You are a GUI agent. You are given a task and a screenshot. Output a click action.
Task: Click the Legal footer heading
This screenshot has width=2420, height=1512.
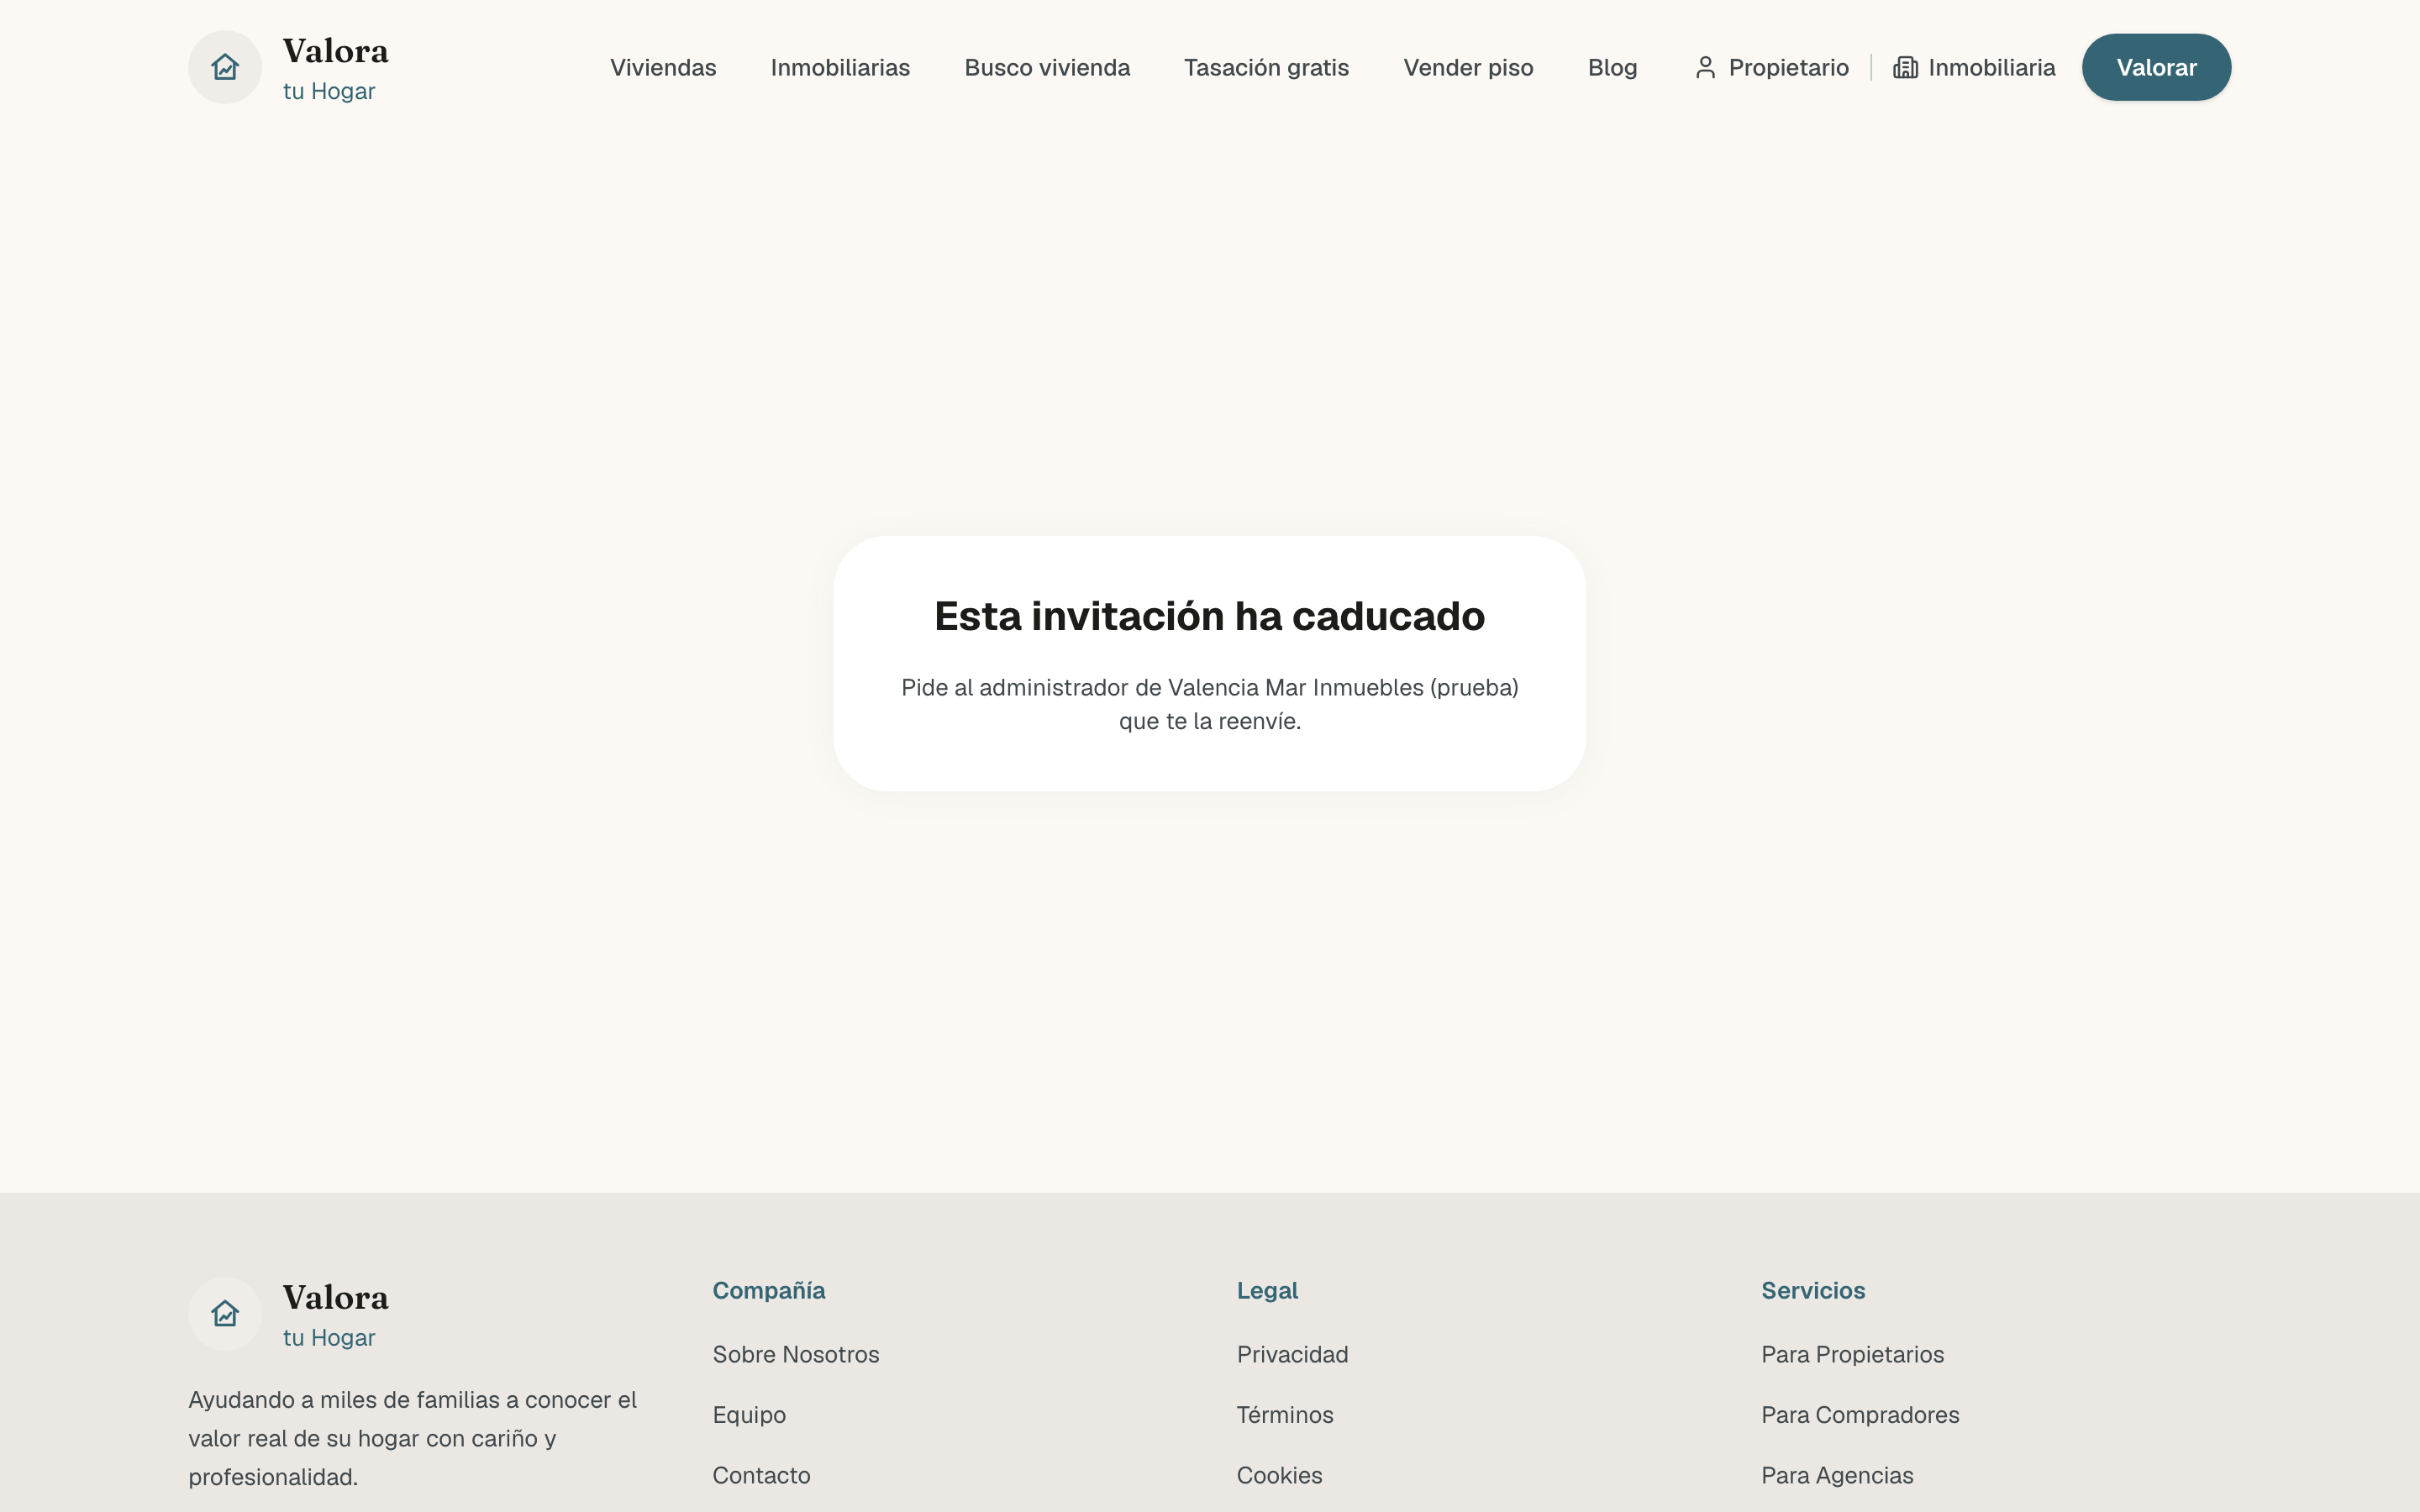tap(1267, 1290)
